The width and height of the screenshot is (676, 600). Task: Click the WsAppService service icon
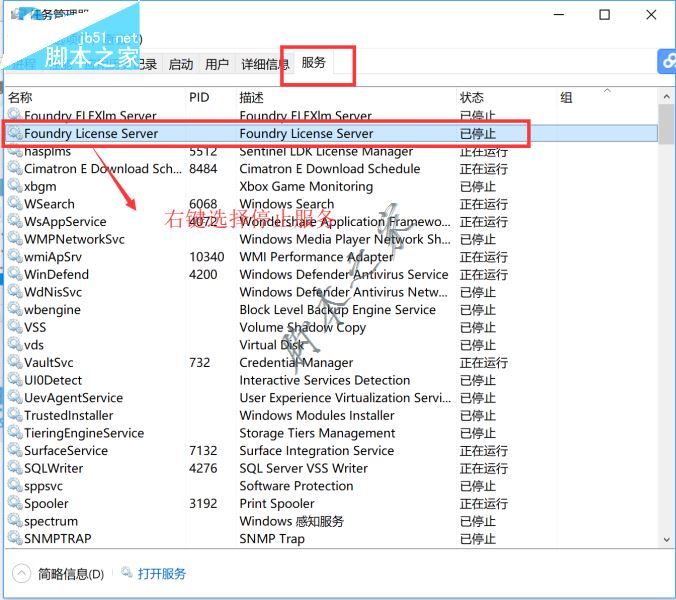click(x=15, y=221)
